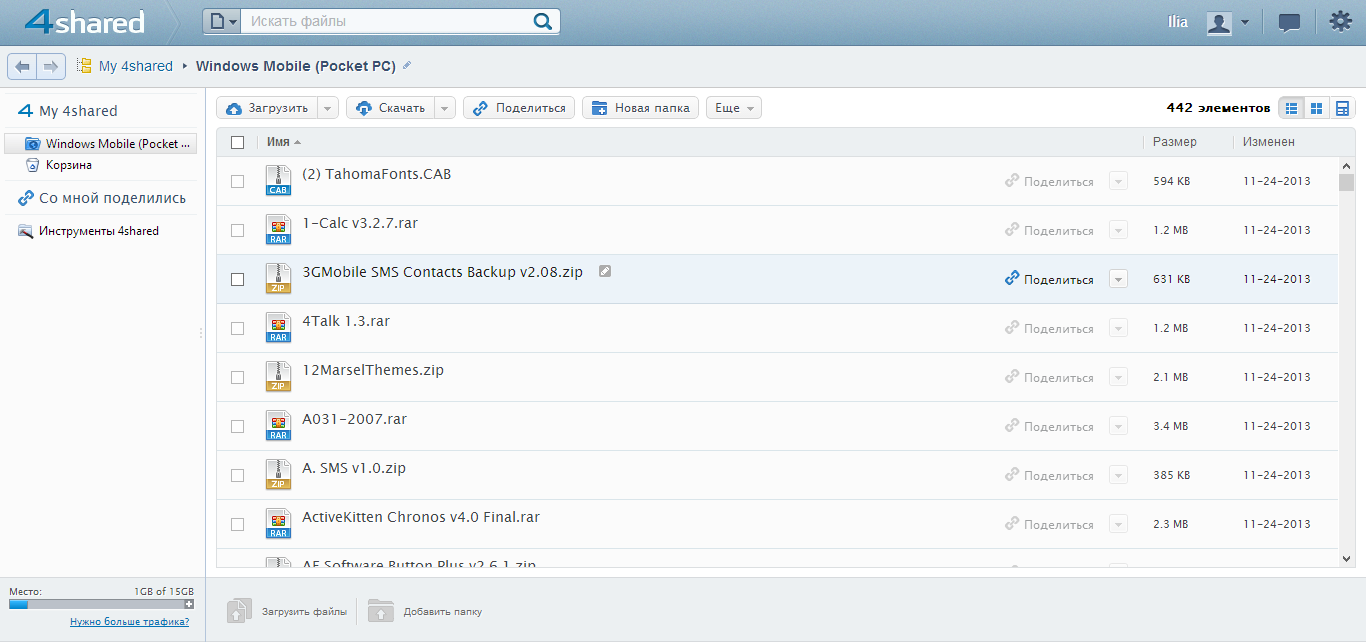Open Со мной поделились section
Viewport: 1366px width, 642px height.
point(102,198)
